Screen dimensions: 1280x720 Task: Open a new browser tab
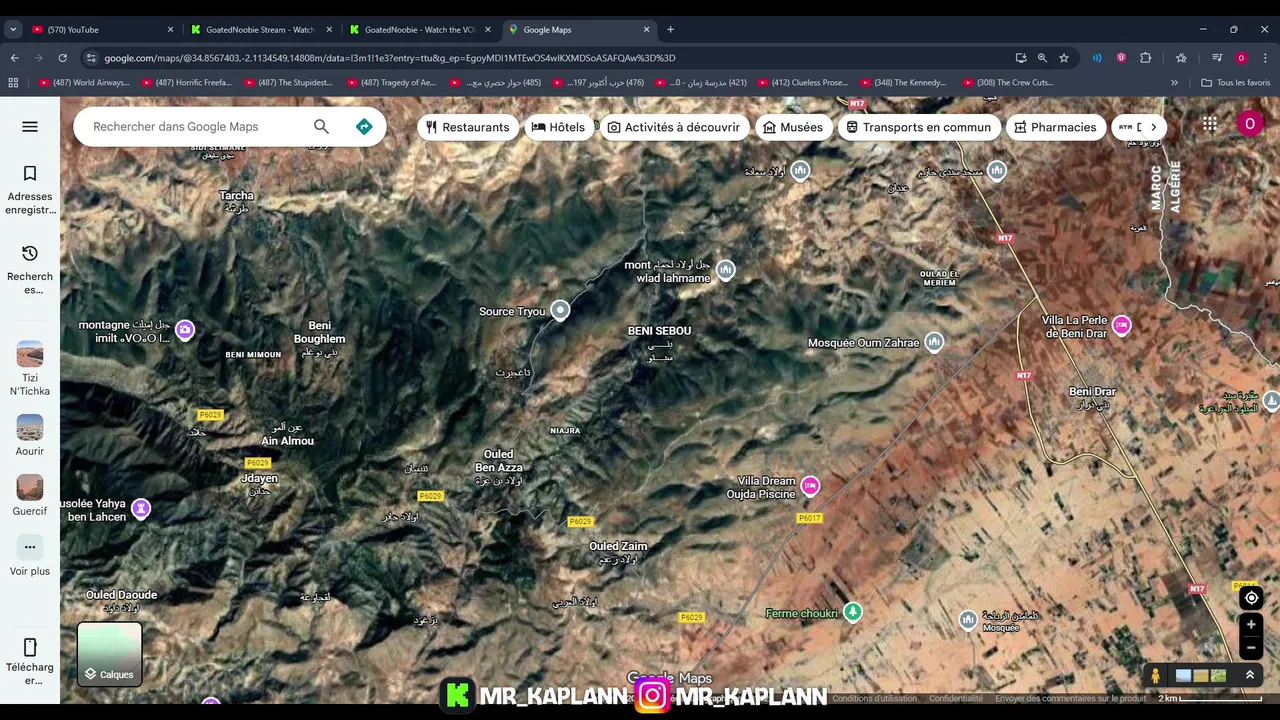point(670,30)
